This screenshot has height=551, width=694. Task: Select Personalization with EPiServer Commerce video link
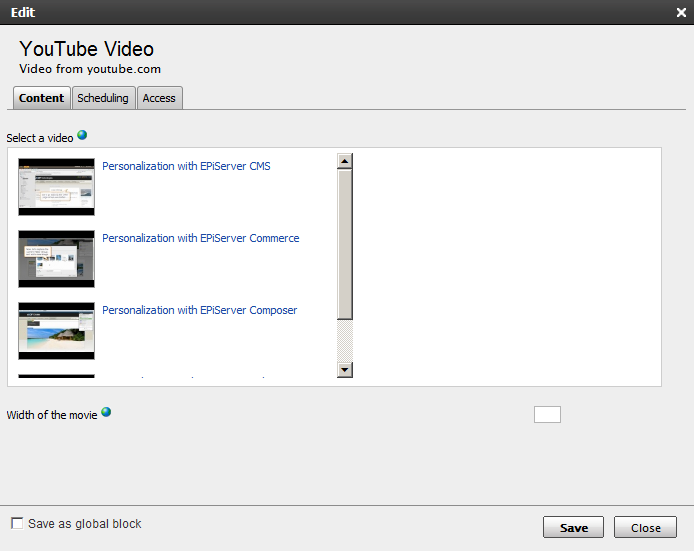click(201, 238)
